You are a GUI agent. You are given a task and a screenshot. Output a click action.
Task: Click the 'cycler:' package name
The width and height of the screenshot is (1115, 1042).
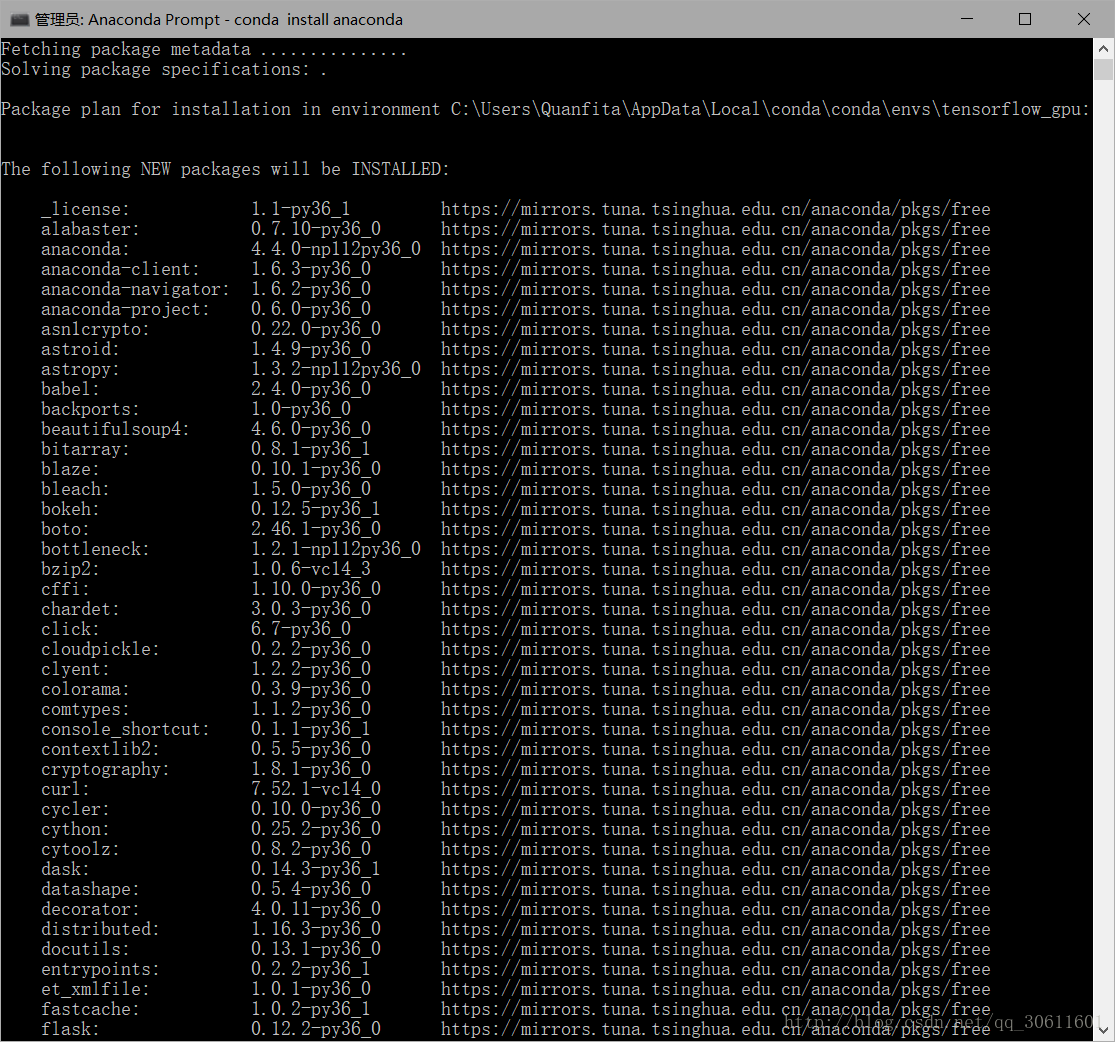coord(75,809)
